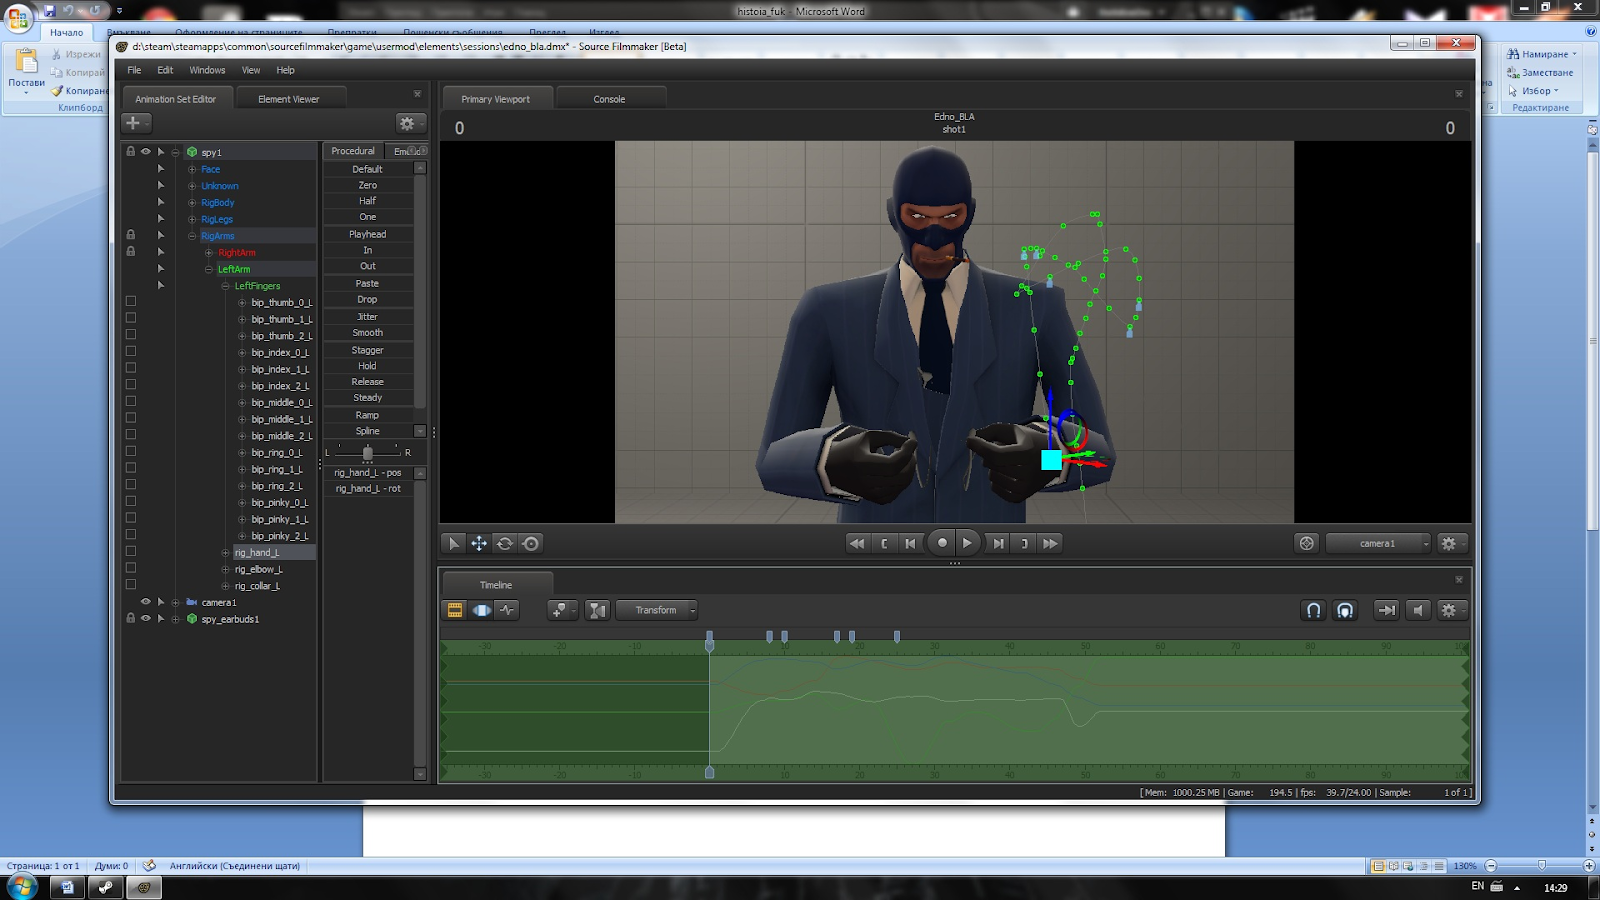Click the fast forward button

(1050, 543)
